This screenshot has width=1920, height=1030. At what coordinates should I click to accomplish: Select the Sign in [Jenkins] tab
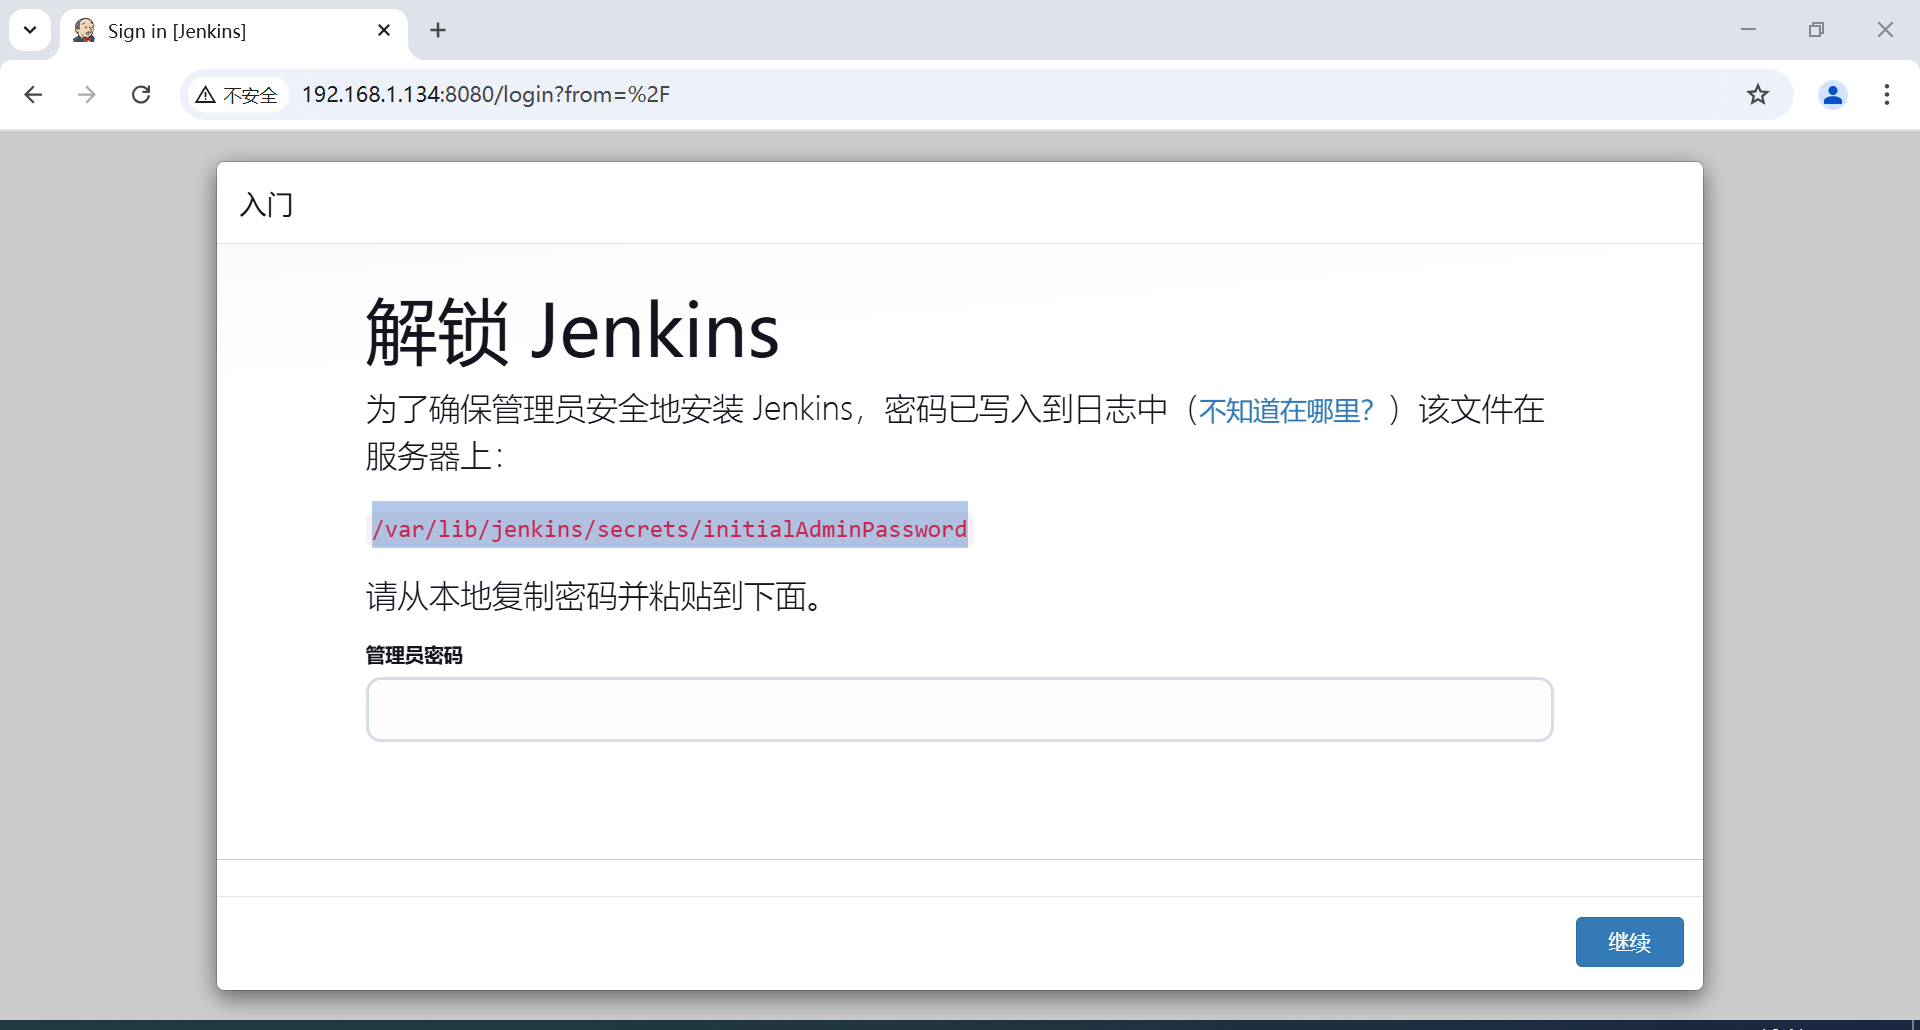pos(232,31)
